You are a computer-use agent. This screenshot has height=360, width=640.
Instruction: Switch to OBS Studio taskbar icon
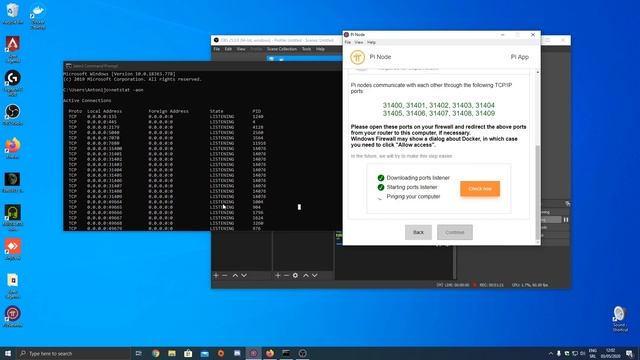pyautogui.click(x=302, y=353)
